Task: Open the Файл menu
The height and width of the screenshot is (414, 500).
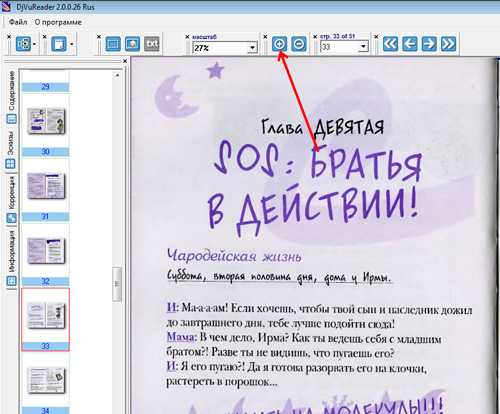Action: pyautogui.click(x=18, y=22)
